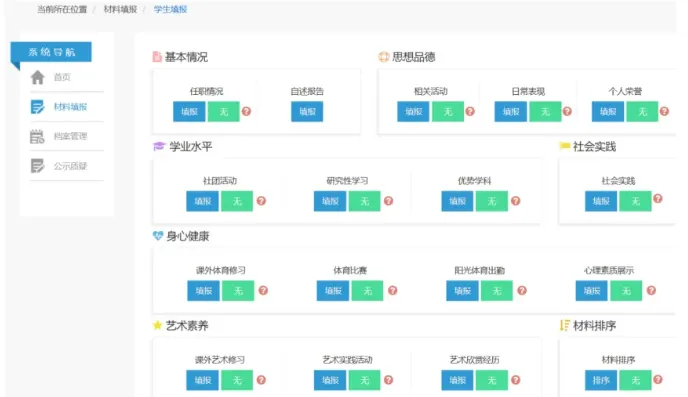688x397 pixels.
Task: Click 填报 under 艺术实践活动
Action: 330,380
